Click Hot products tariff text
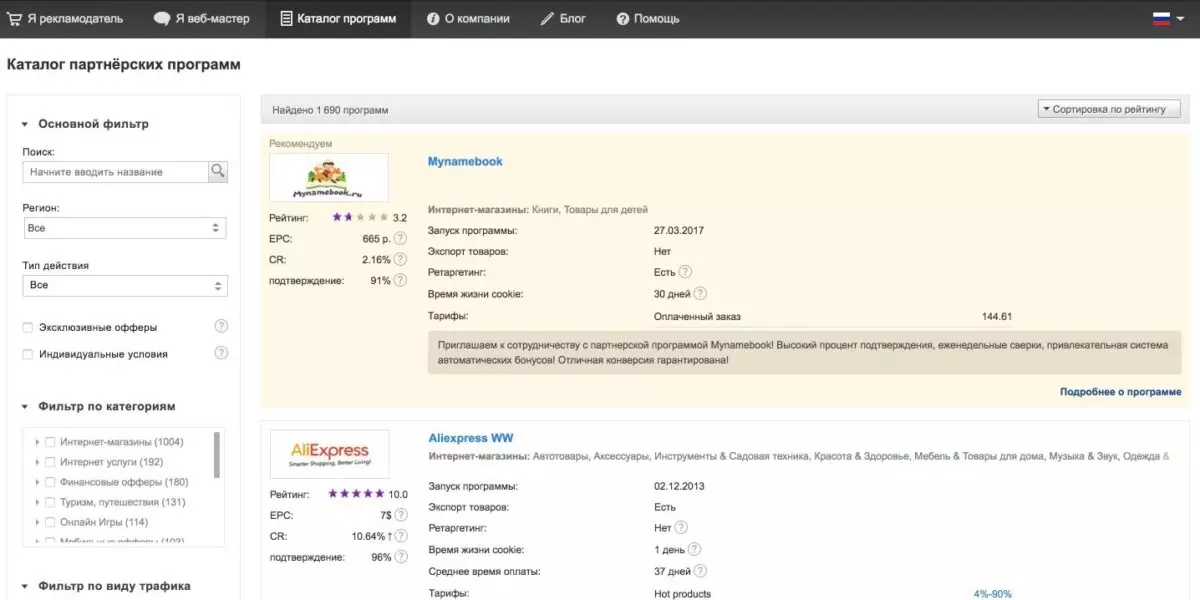Viewport: 1200px width, 600px height. [x=682, y=594]
